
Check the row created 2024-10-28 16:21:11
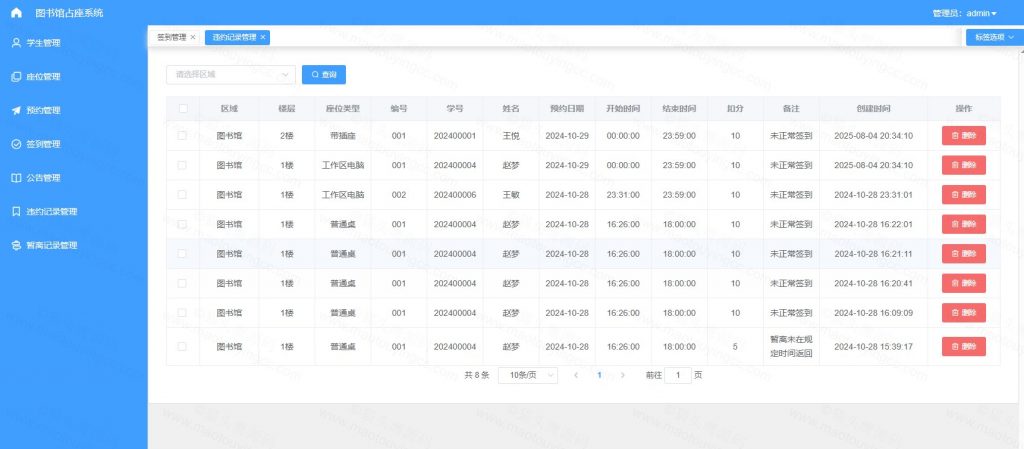pos(182,253)
